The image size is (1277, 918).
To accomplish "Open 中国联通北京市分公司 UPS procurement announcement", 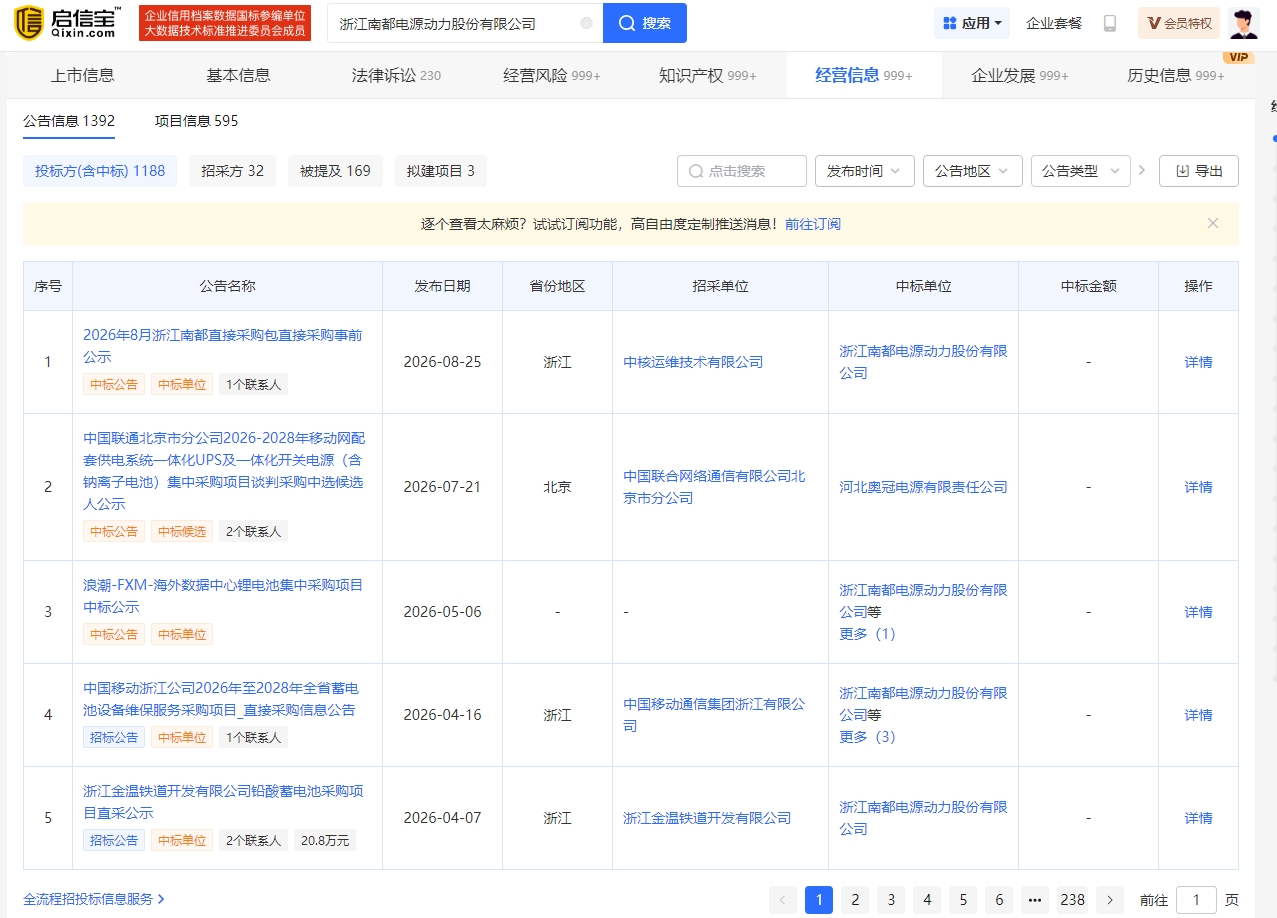I will (x=224, y=471).
